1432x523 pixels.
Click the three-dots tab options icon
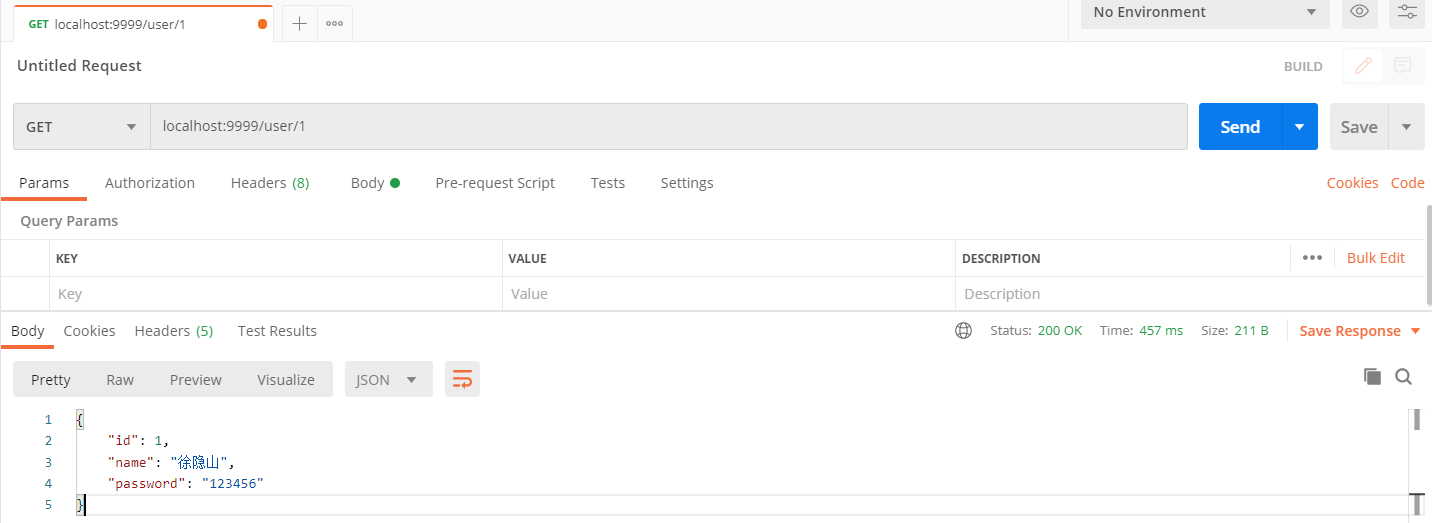pyautogui.click(x=334, y=24)
